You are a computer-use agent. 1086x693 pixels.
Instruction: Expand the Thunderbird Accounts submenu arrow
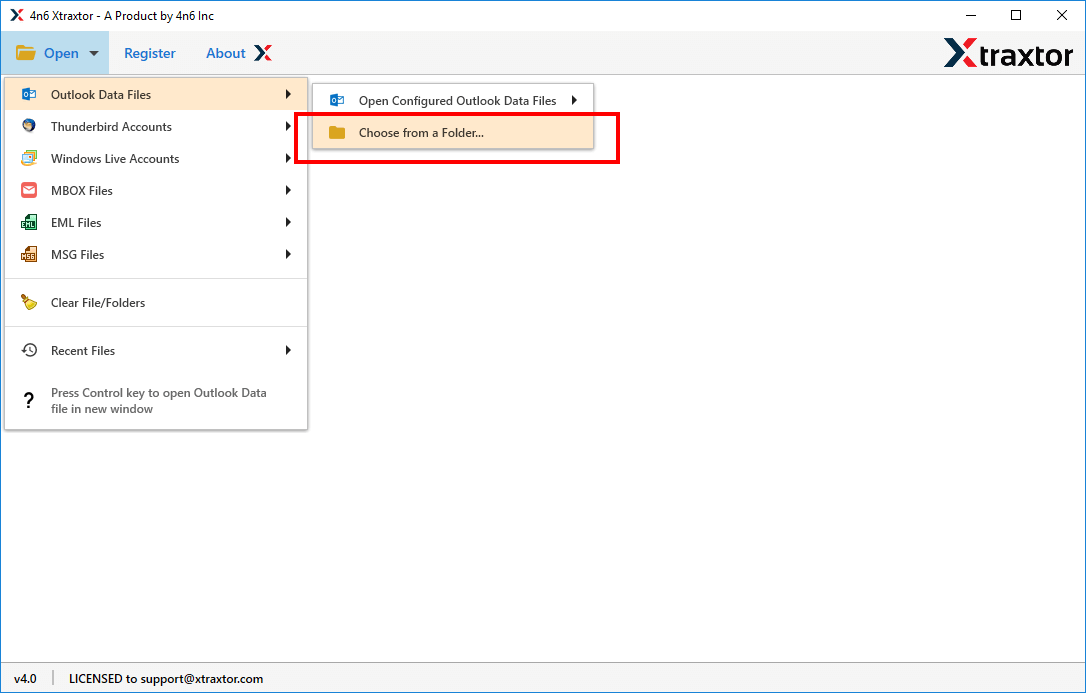[x=288, y=126]
